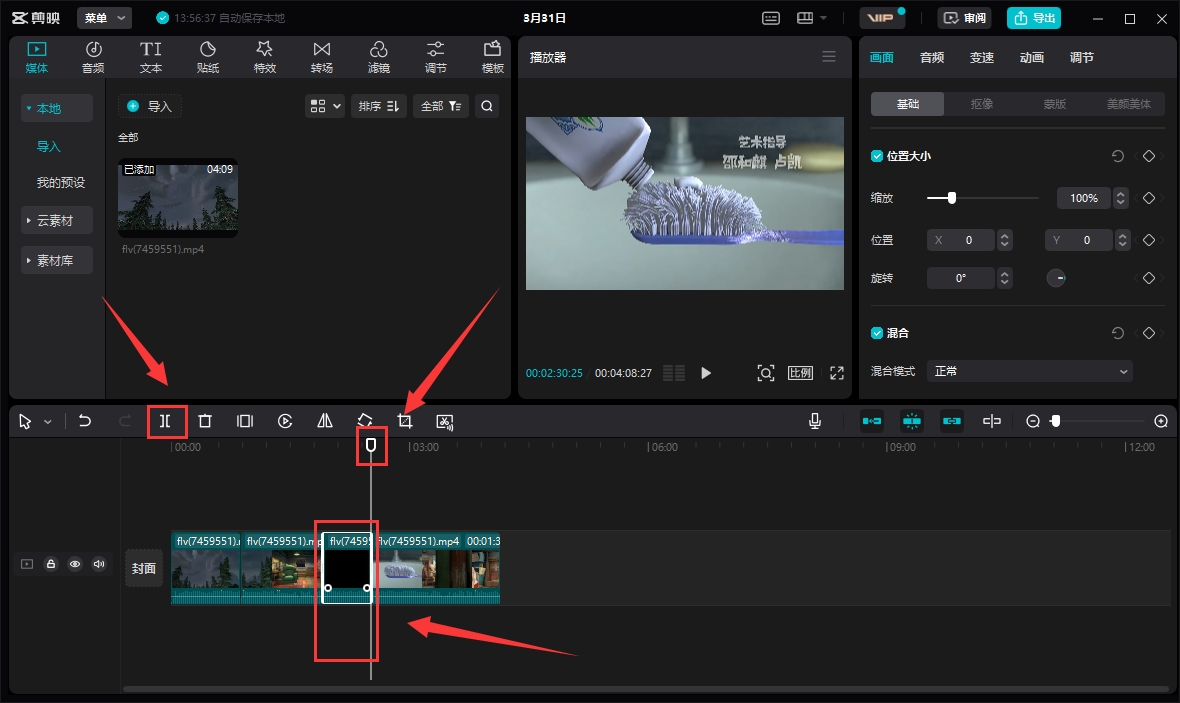Toggle the 位置大小 checkbox
Viewport: 1180px width, 703px height.
point(877,156)
